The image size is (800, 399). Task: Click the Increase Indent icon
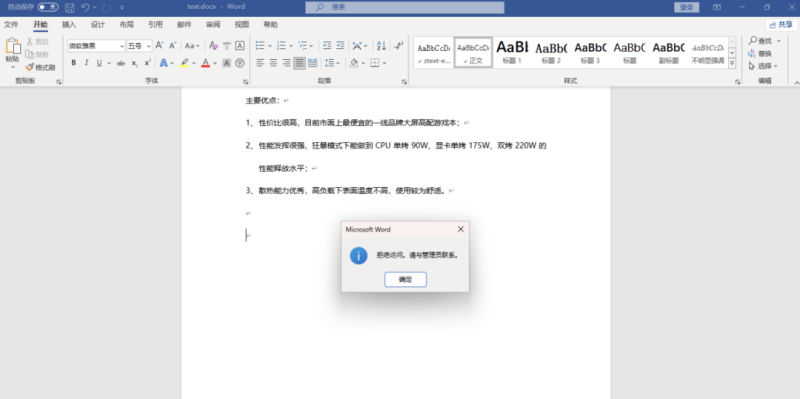point(340,45)
